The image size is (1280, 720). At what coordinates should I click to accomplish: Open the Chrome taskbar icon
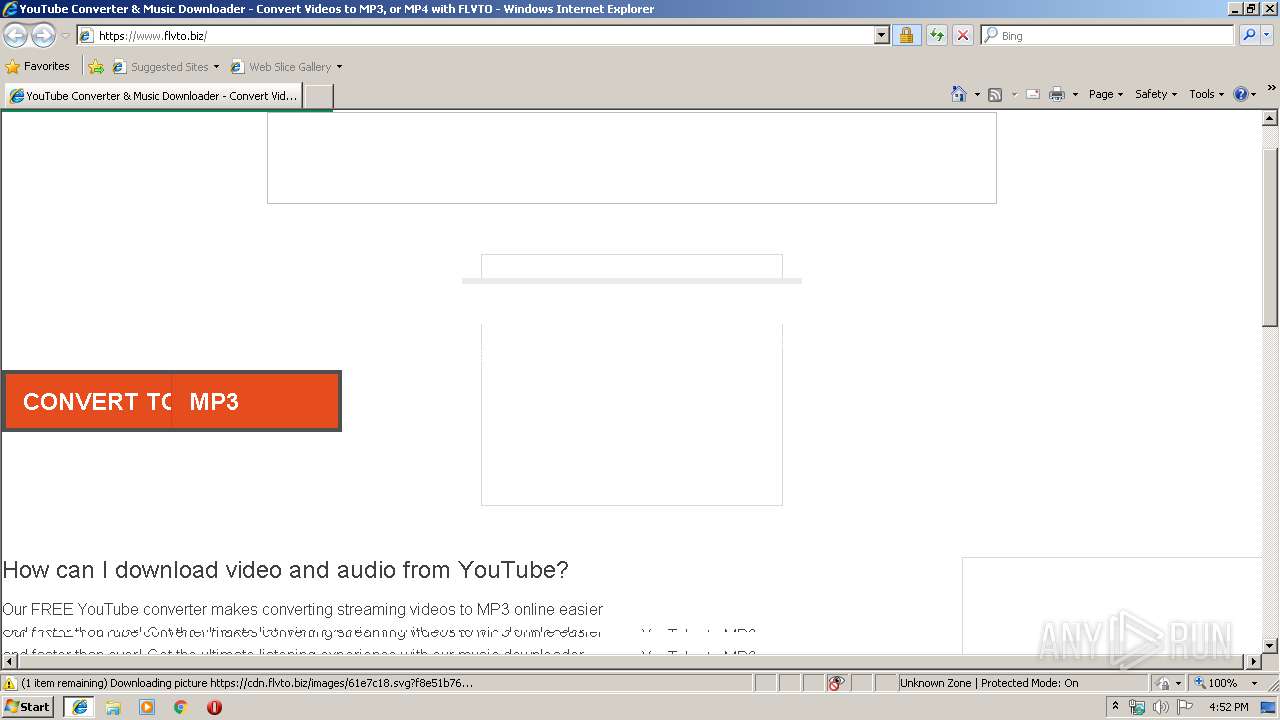click(x=181, y=707)
